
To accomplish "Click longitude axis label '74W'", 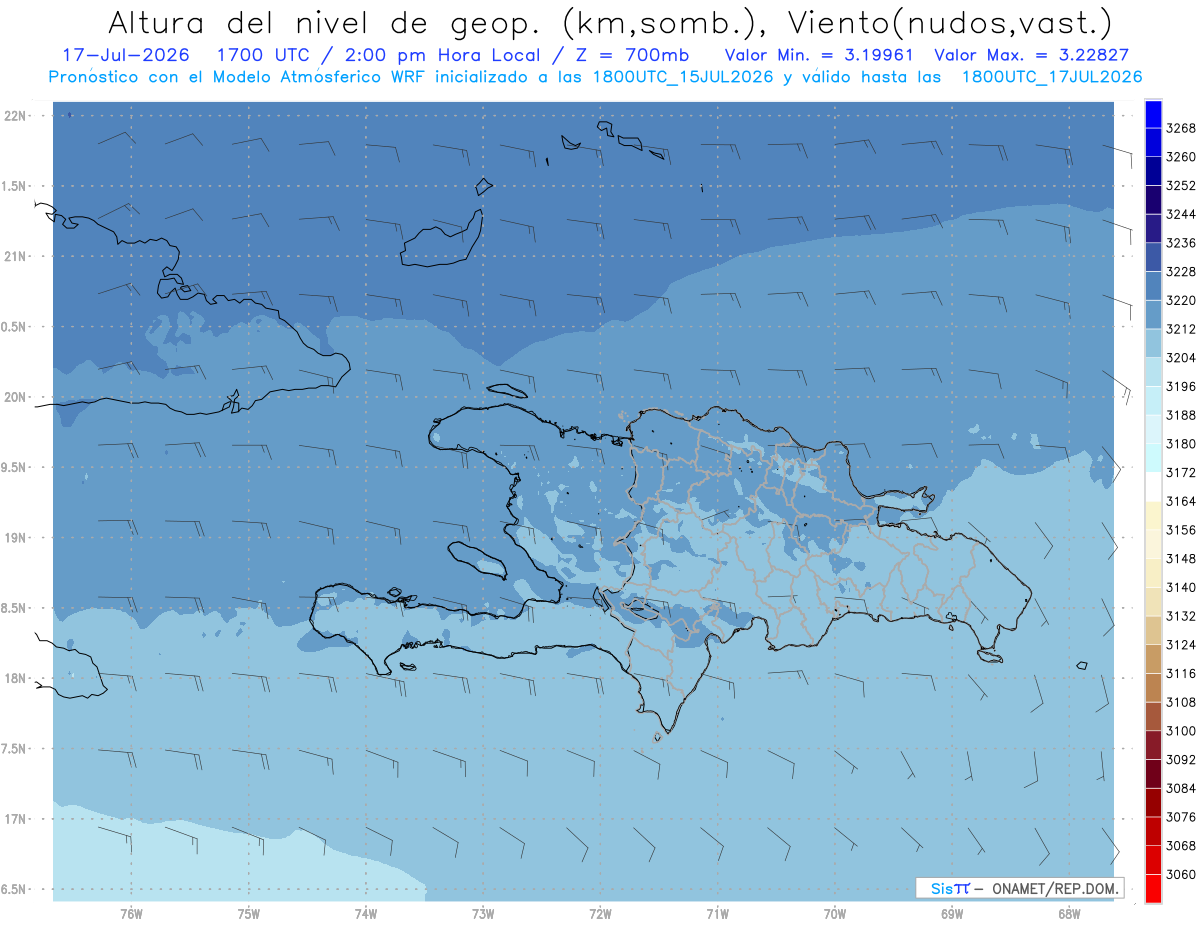I will coord(366,914).
